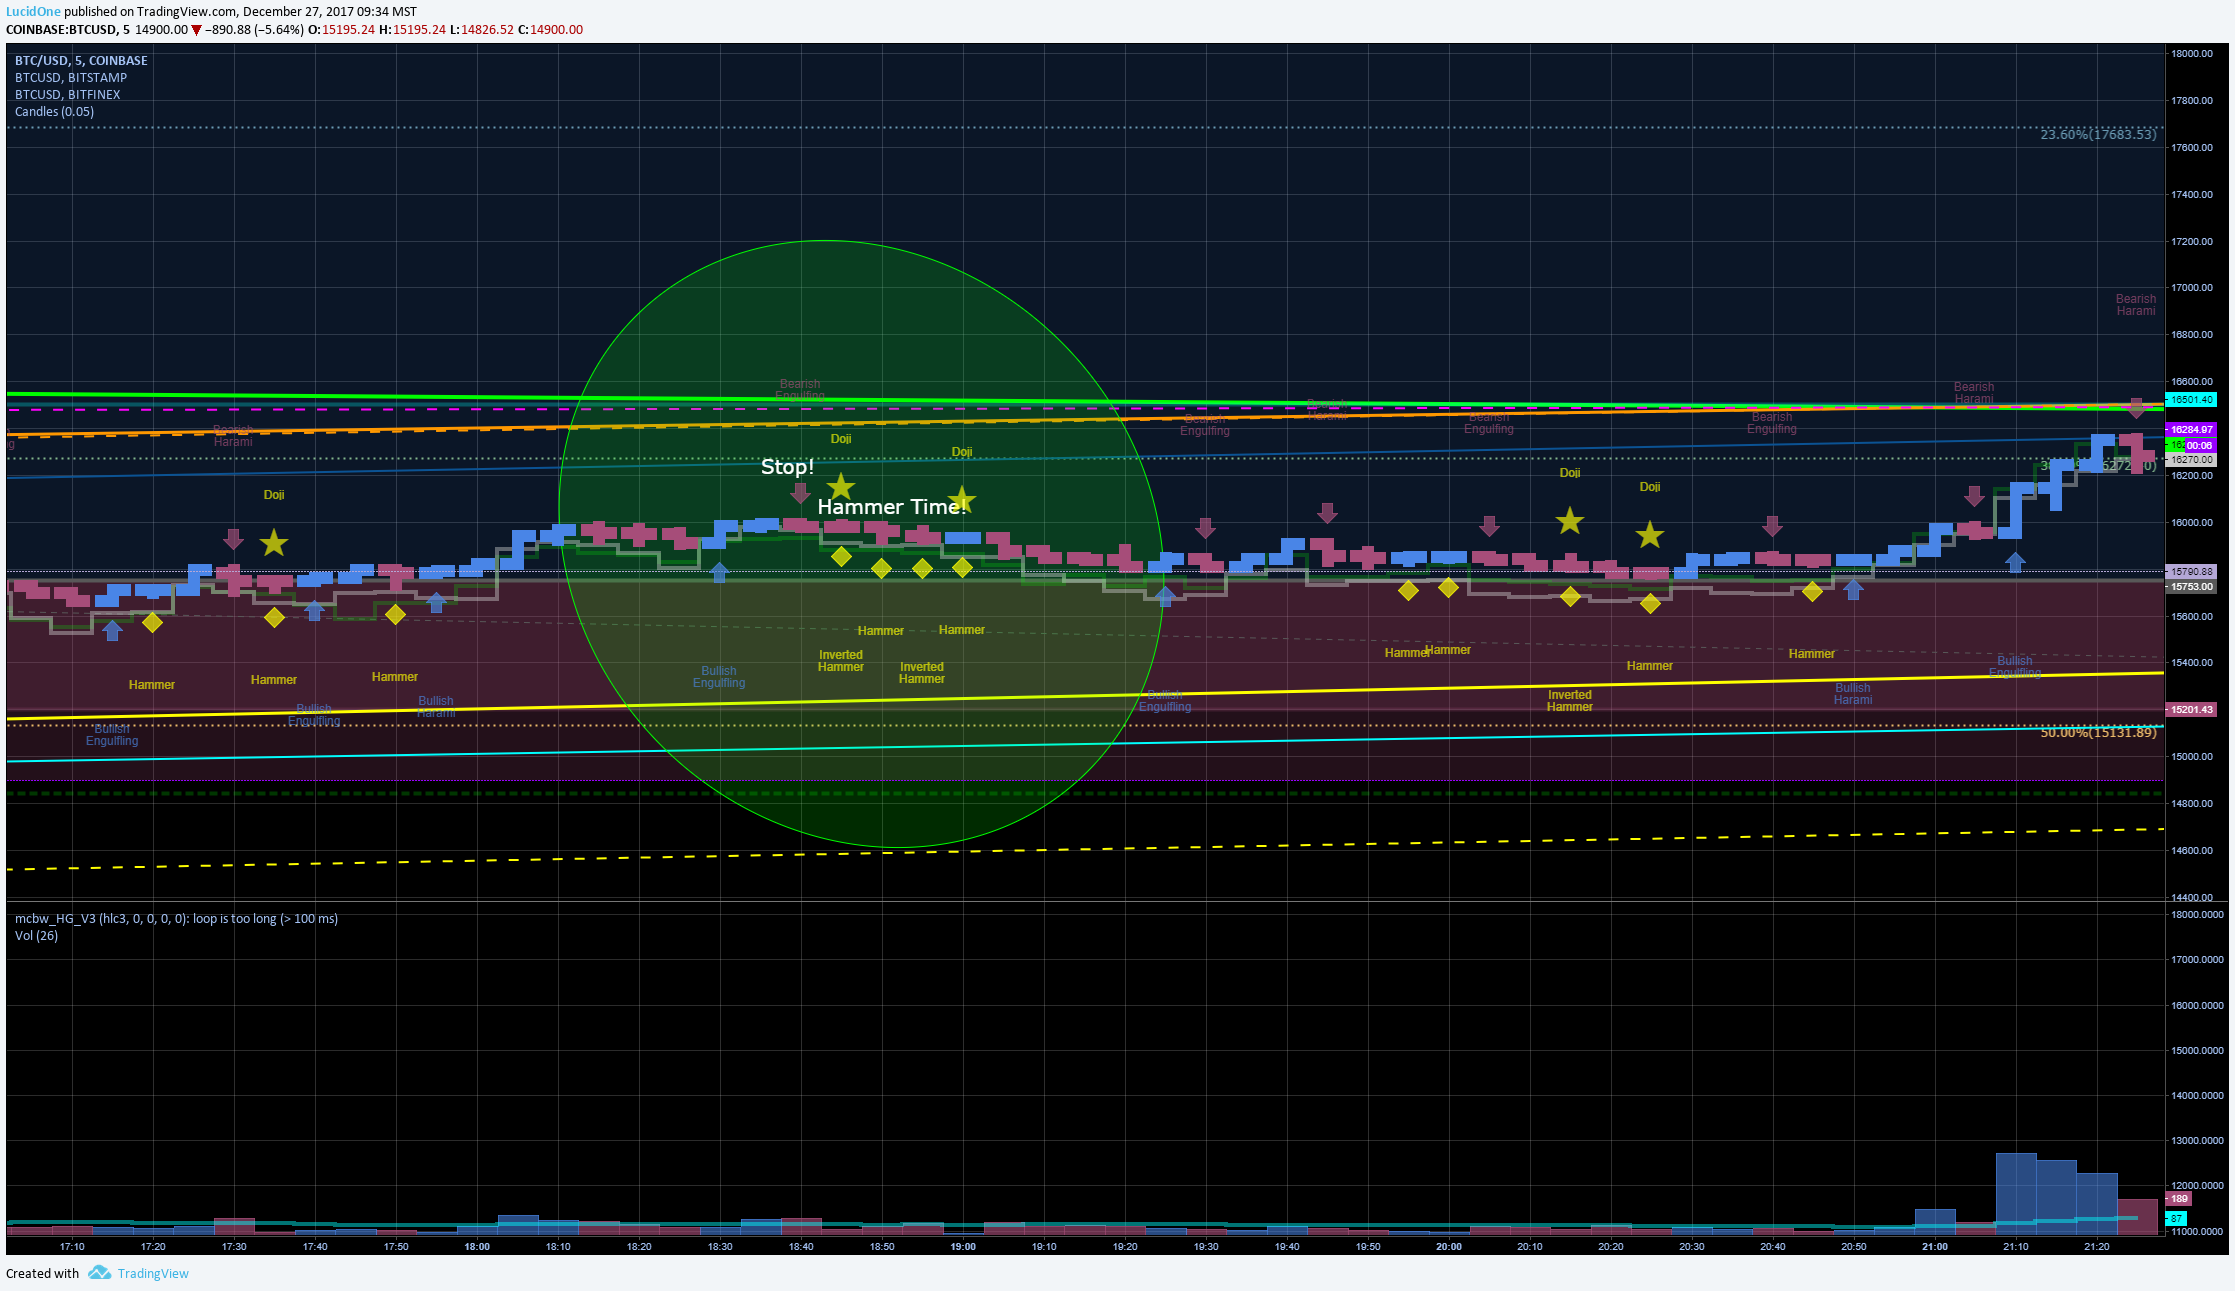The image size is (2235, 1291).
Task: Click the cyan 16501.40 price label
Action: (2190, 399)
